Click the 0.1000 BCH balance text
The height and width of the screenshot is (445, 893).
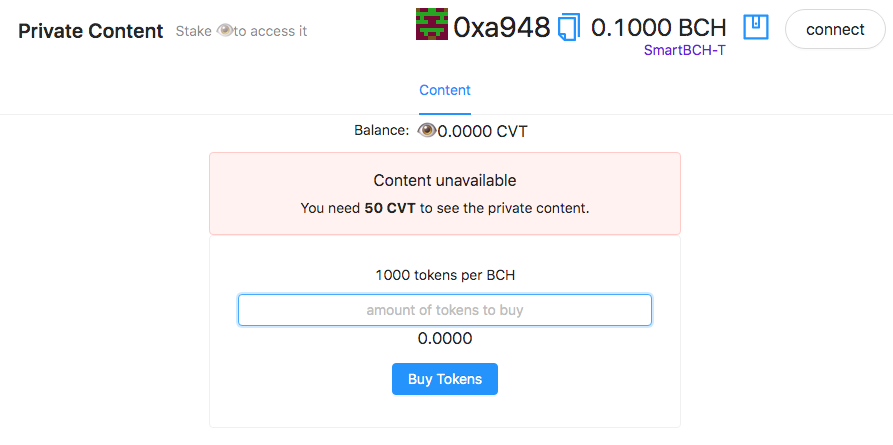659,27
